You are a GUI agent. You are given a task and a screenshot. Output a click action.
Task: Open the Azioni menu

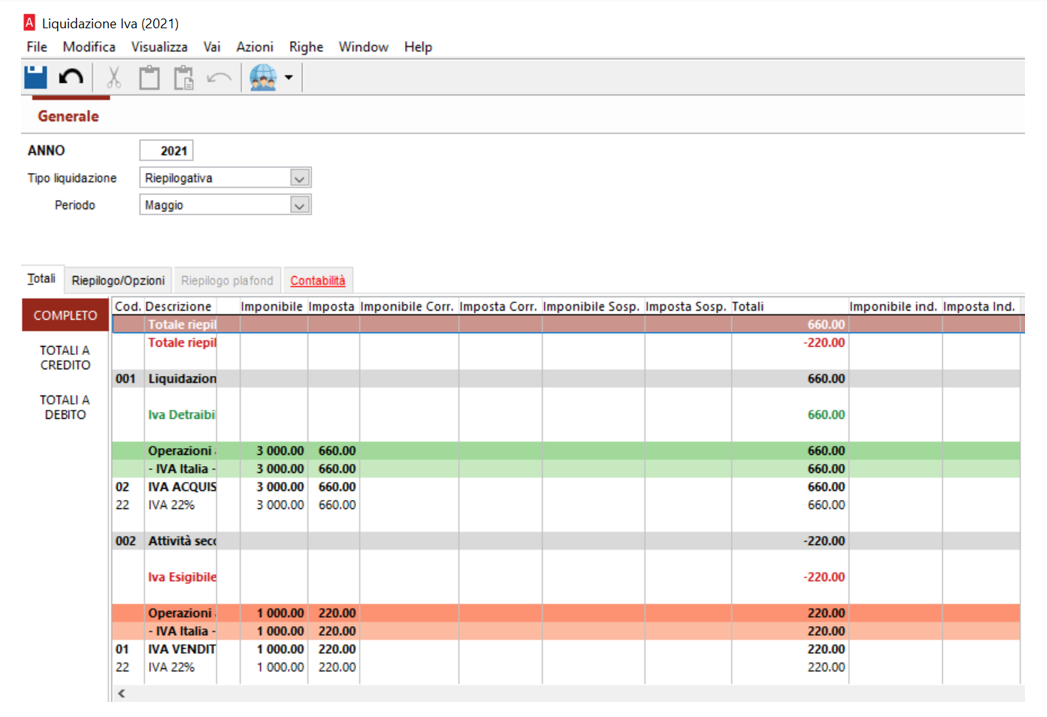pyautogui.click(x=254, y=47)
